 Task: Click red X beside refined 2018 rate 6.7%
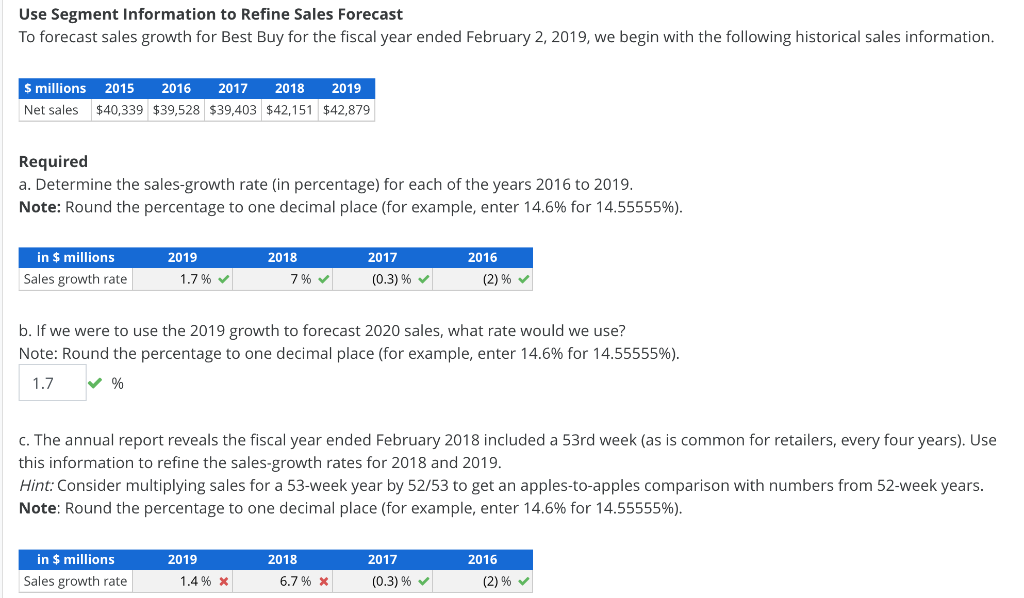pos(324,582)
